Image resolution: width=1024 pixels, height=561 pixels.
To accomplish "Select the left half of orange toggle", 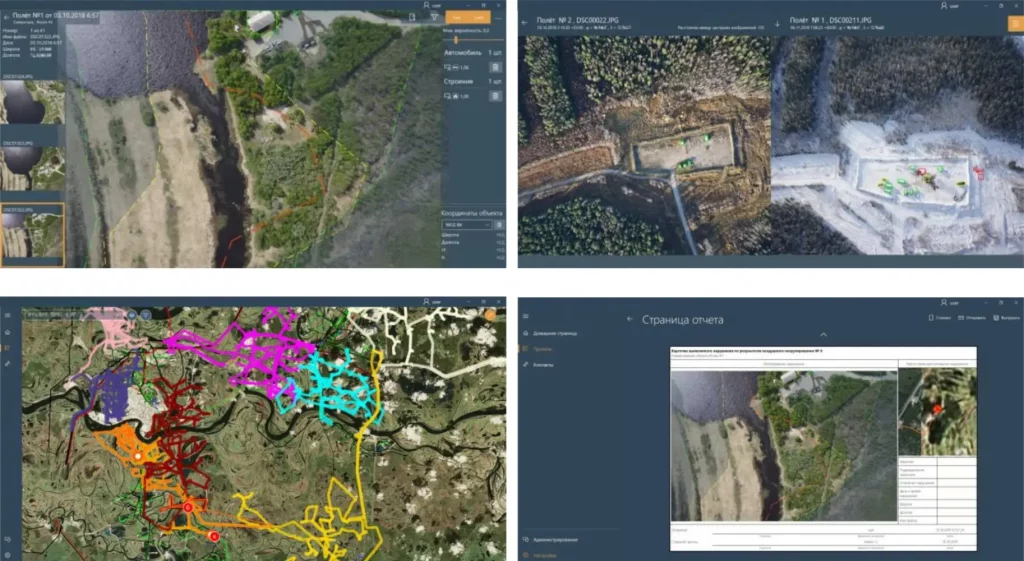I will coord(457,18).
